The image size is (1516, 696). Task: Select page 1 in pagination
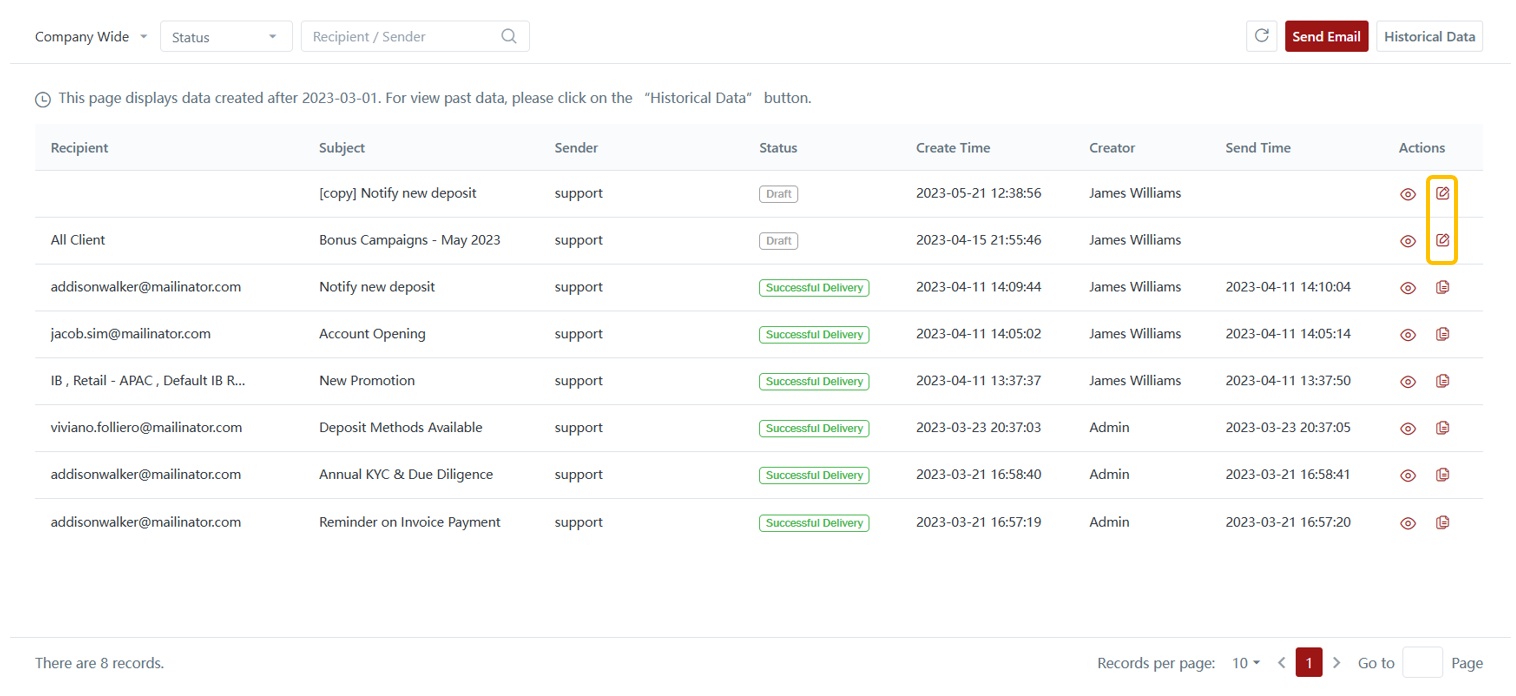(x=1309, y=663)
